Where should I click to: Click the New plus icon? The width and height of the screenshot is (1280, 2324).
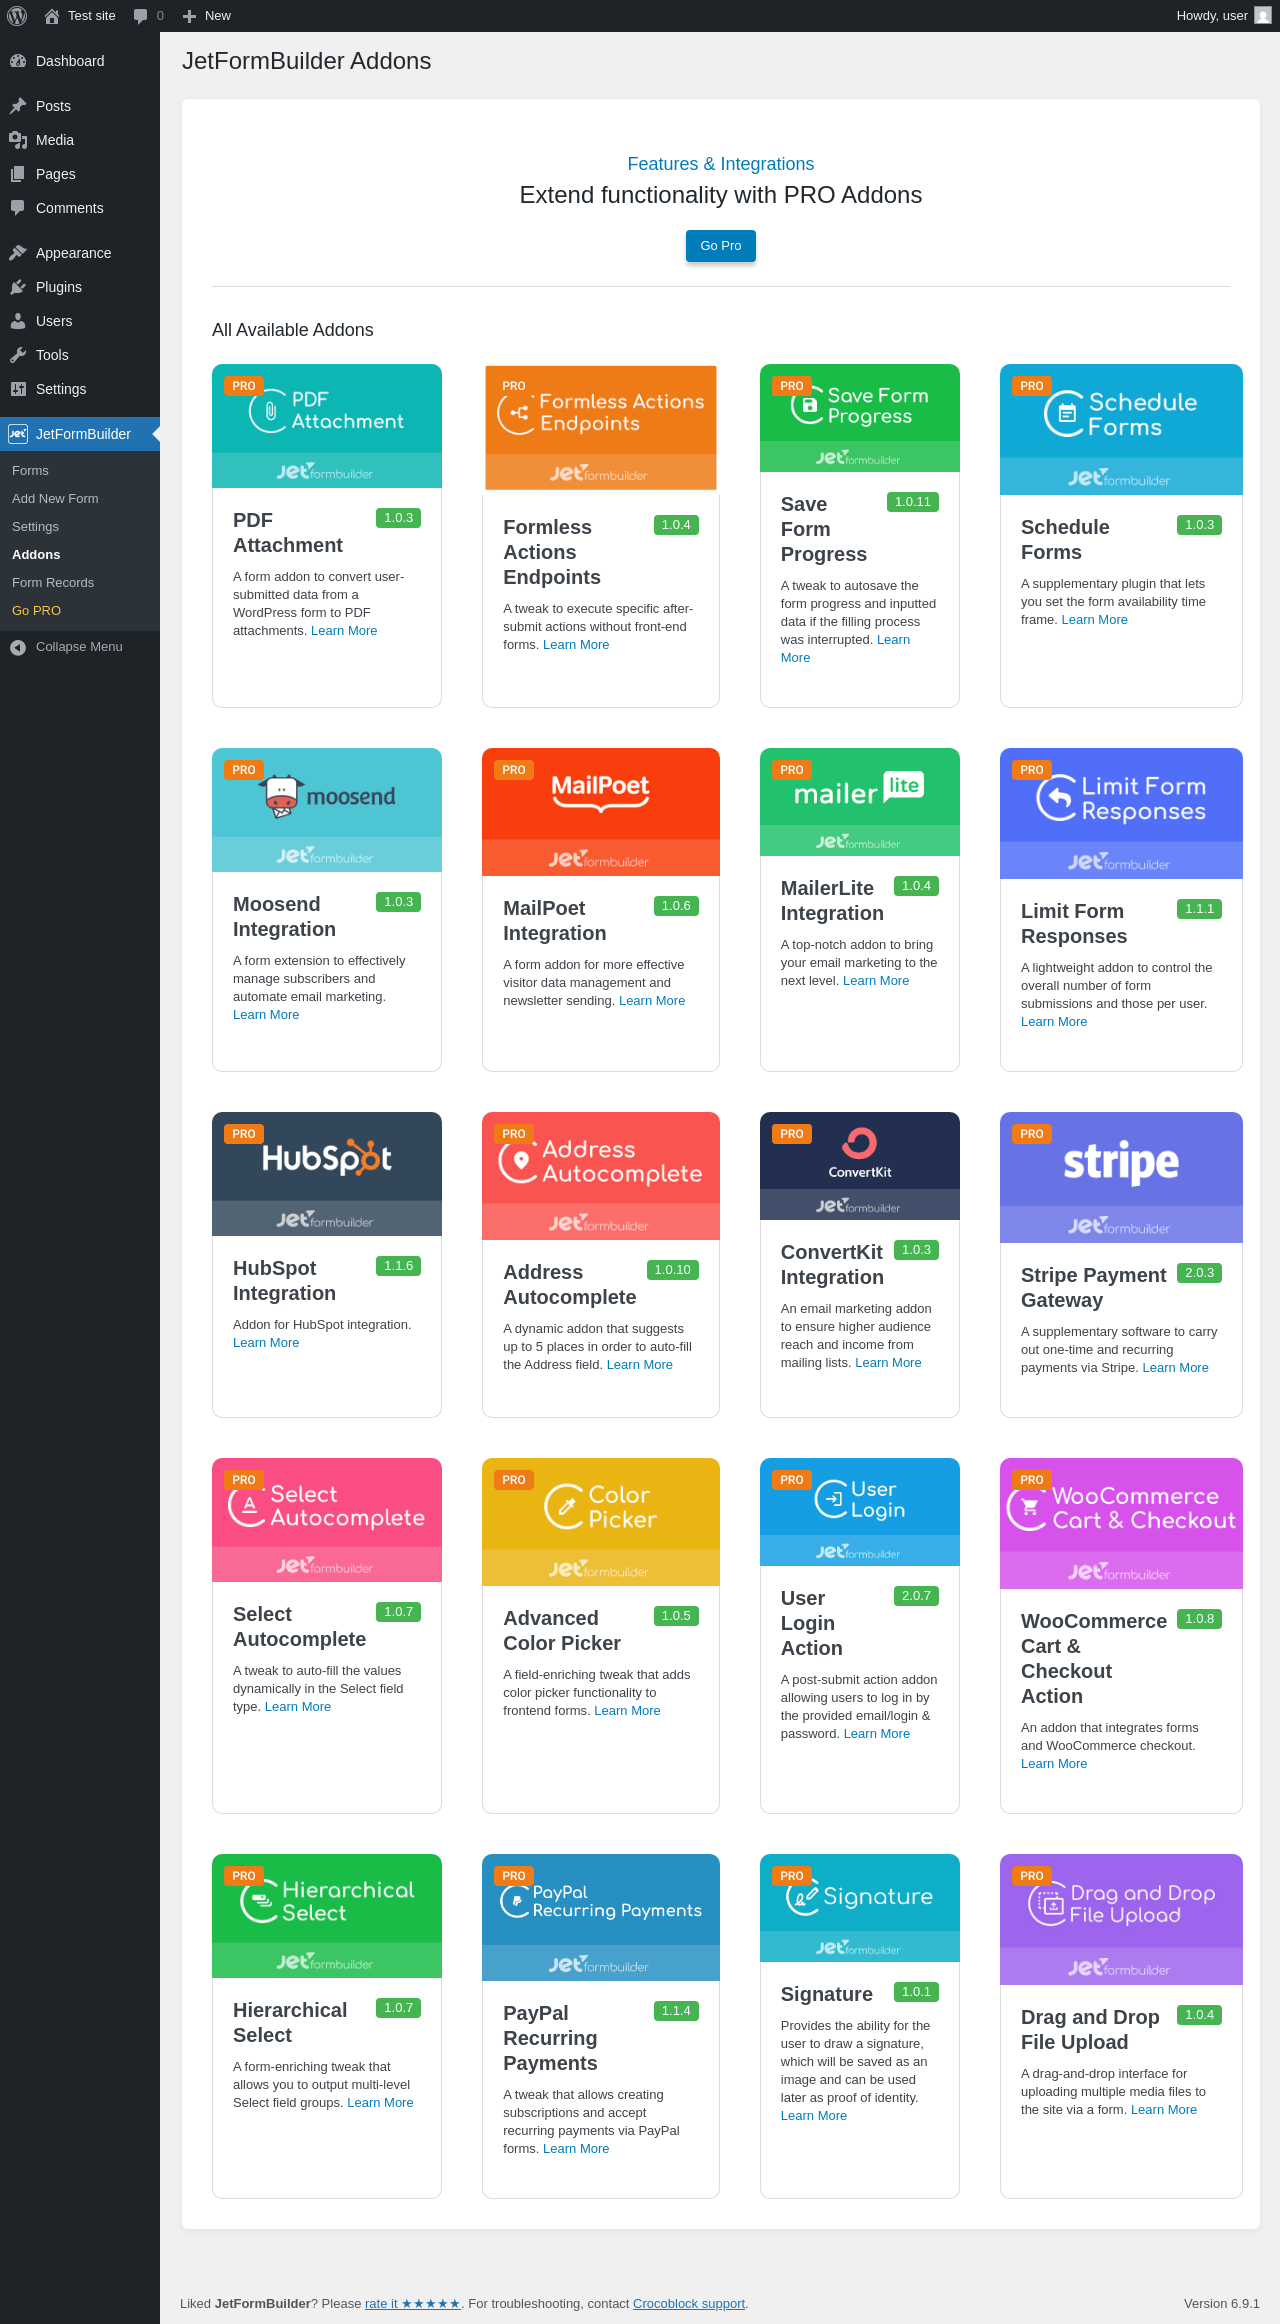(189, 16)
